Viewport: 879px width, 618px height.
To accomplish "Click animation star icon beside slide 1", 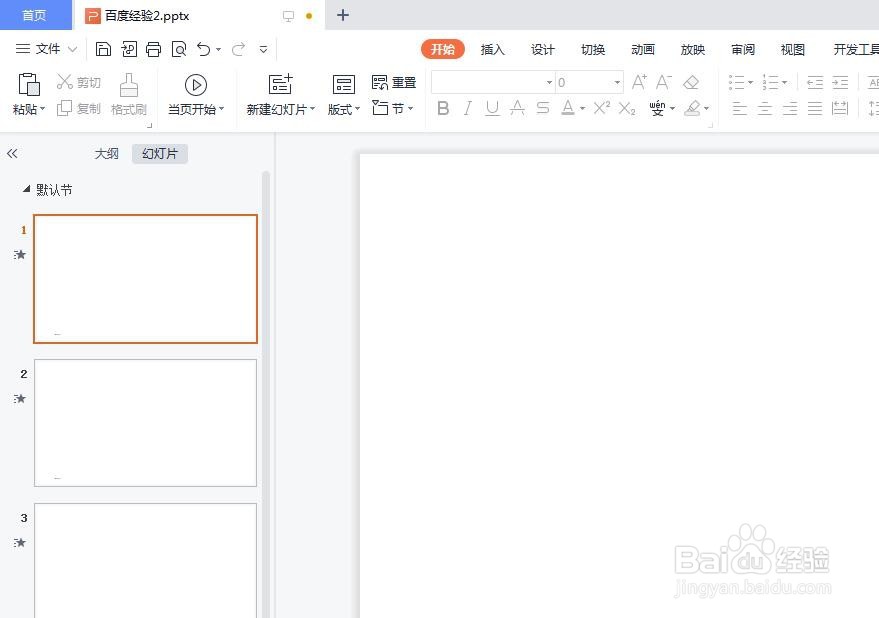I will click(x=20, y=255).
